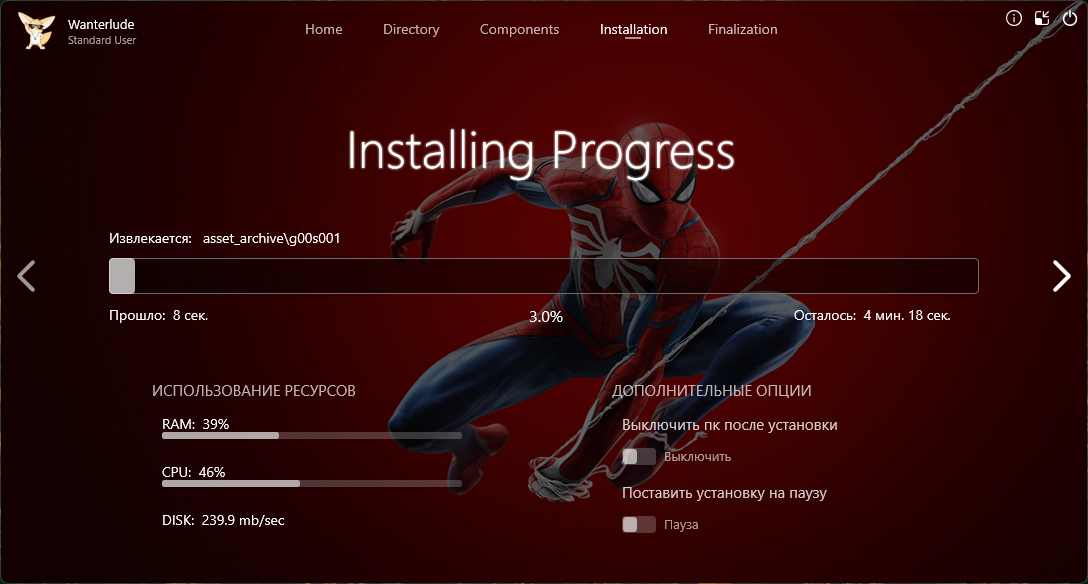This screenshot has height=584, width=1088.
Task: Click the shrink-window arrow icon
Action: (1042, 18)
